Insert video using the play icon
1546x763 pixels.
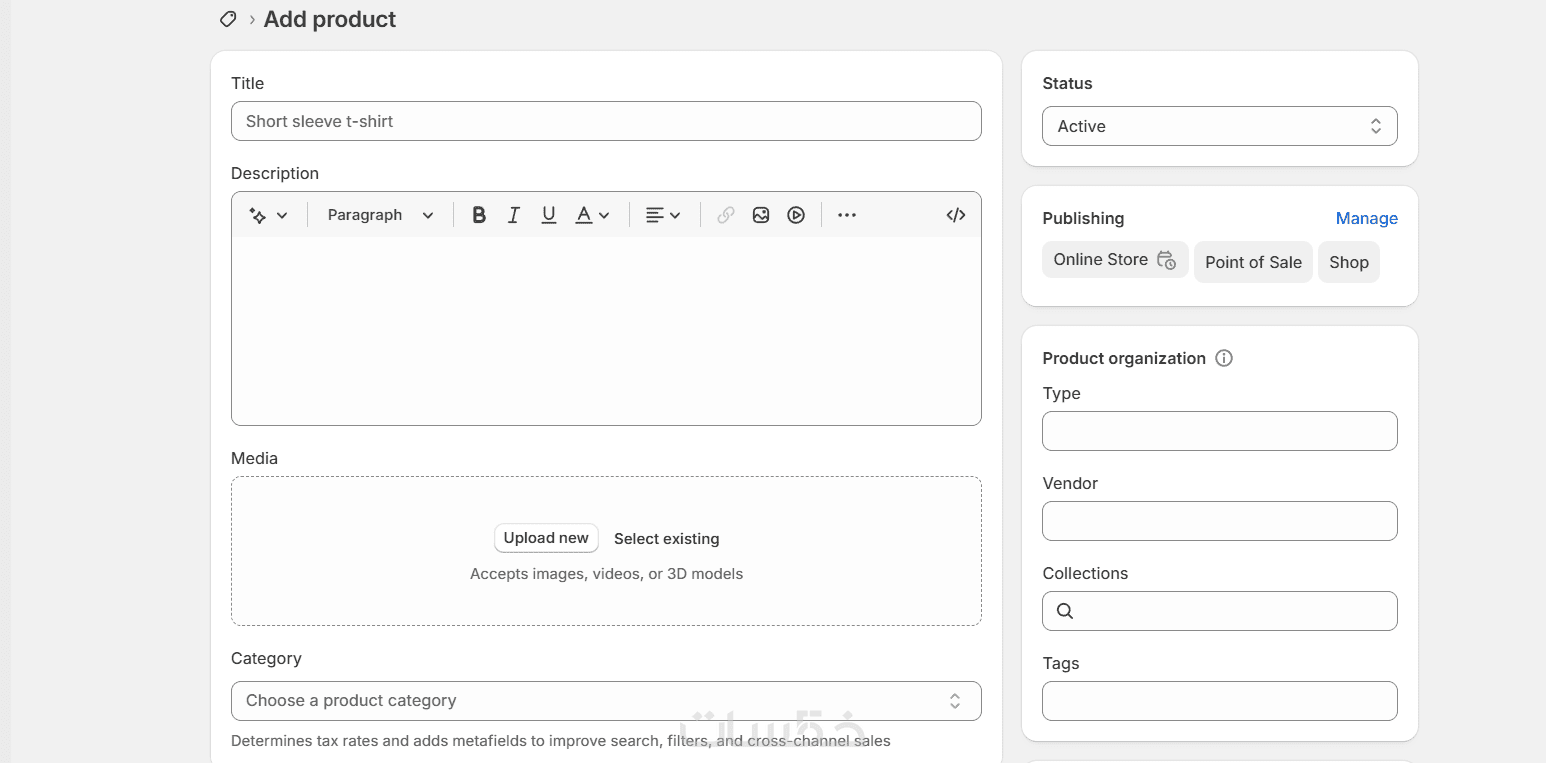point(796,215)
